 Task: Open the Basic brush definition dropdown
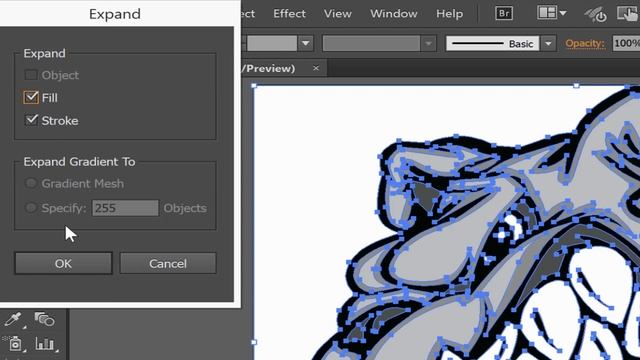click(548, 43)
